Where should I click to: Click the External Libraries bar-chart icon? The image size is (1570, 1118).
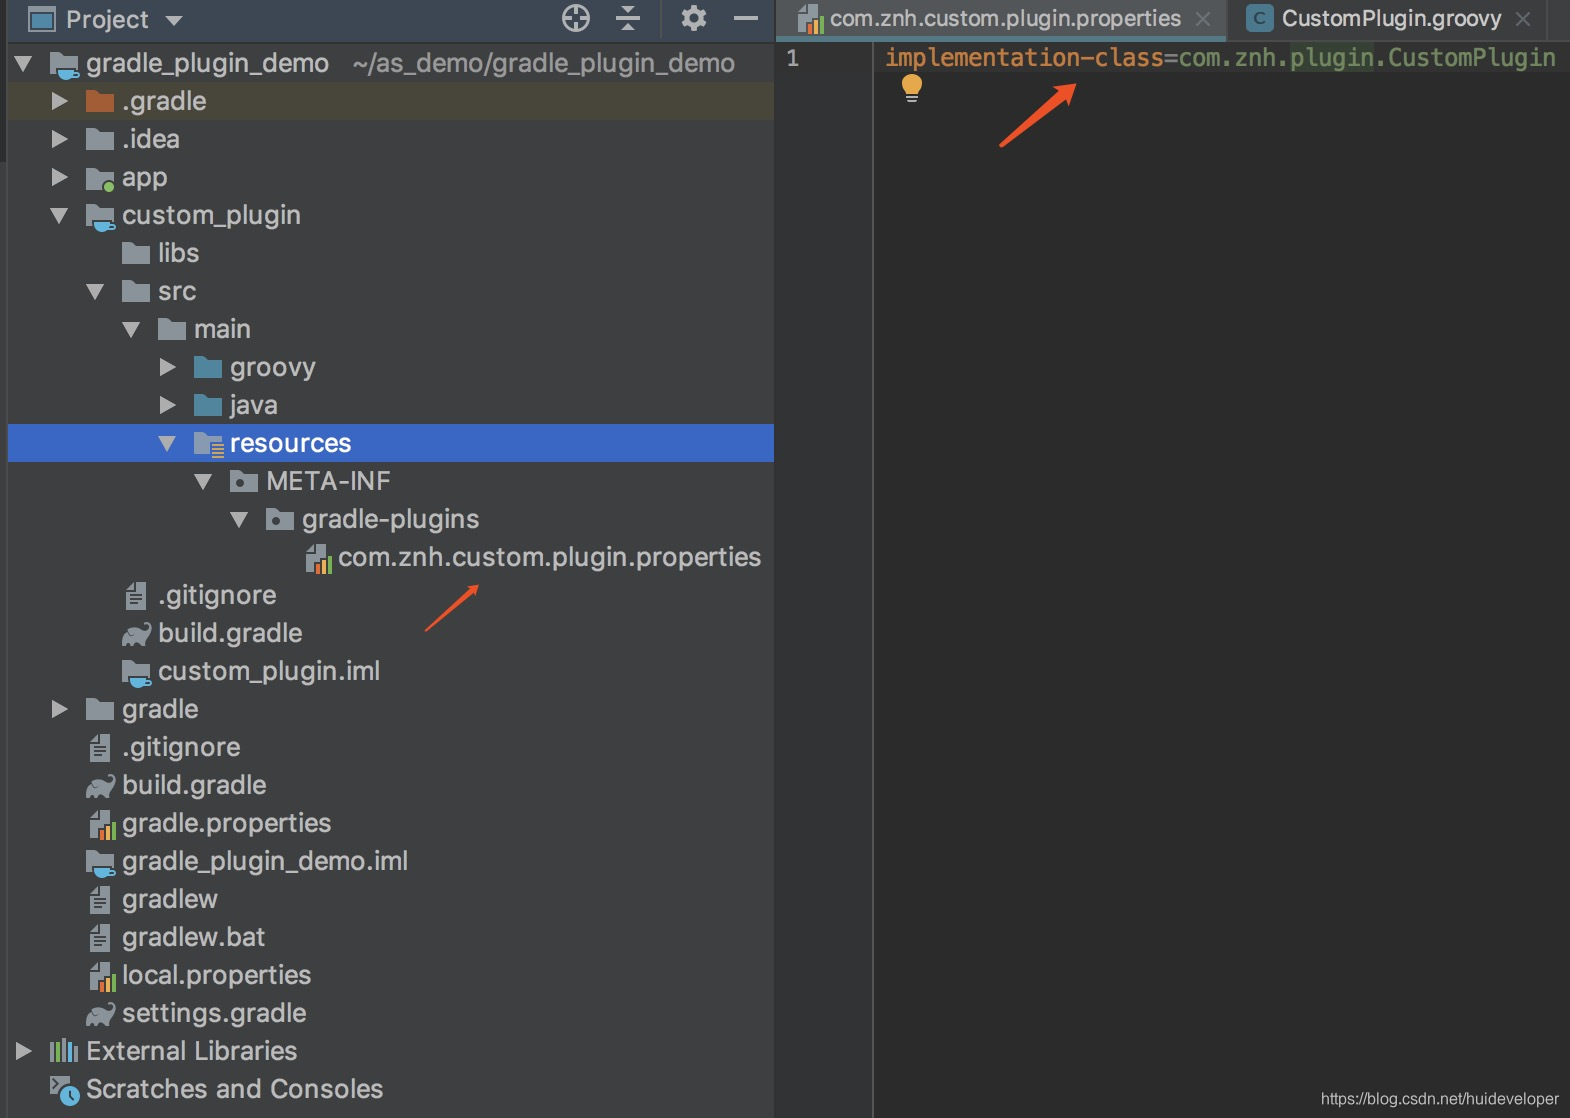pos(64,1051)
